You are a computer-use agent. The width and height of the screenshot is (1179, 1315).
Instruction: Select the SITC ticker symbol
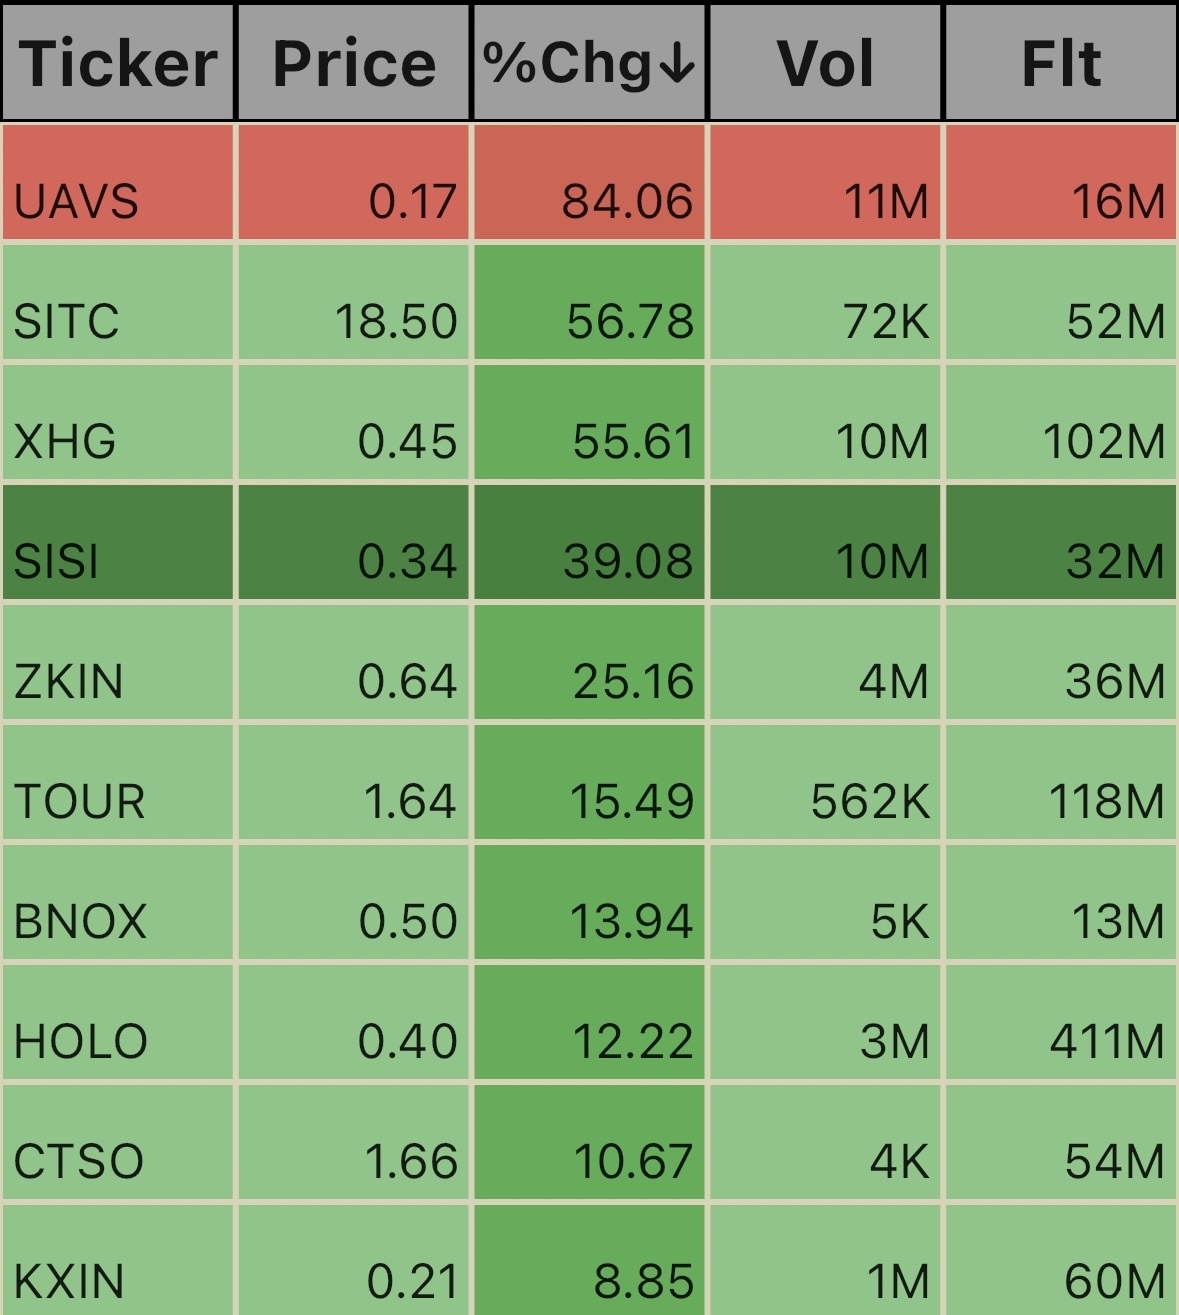point(67,322)
